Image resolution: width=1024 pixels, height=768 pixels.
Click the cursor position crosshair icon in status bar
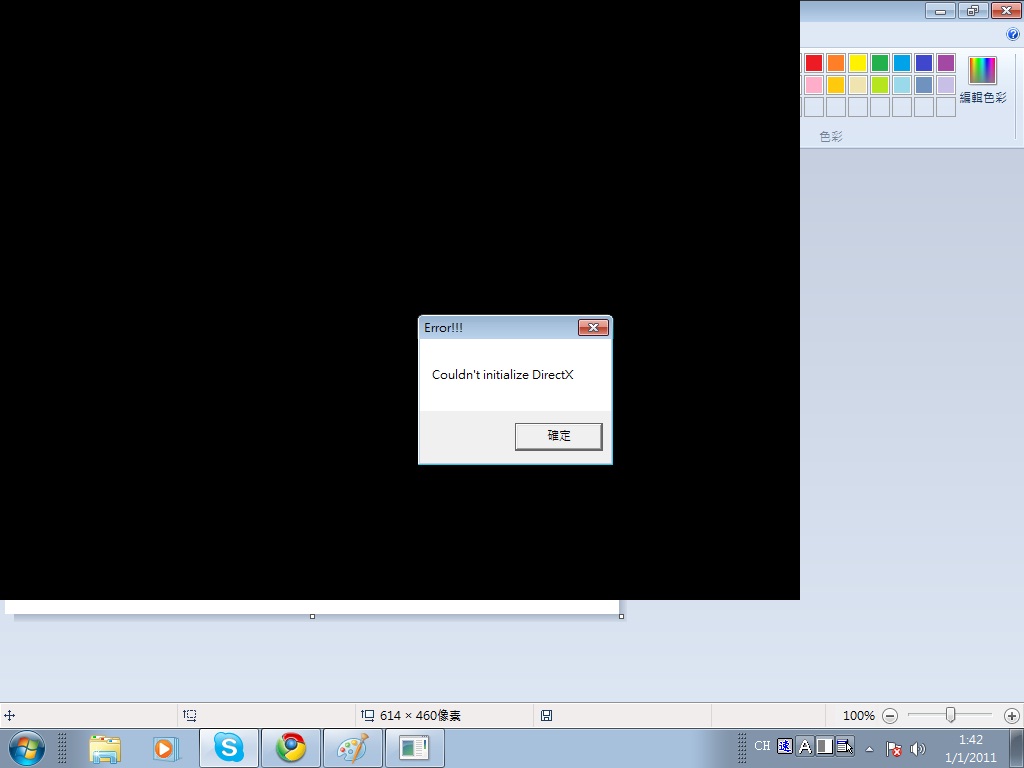coord(10,716)
